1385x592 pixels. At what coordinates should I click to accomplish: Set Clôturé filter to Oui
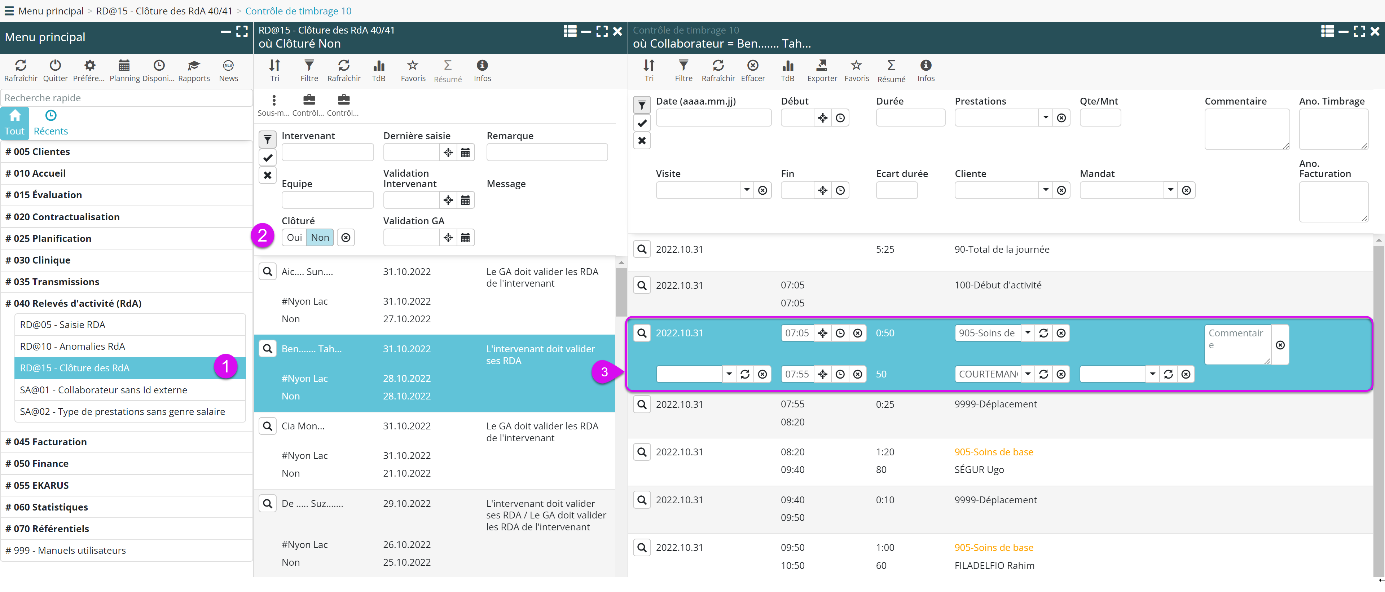pyautogui.click(x=294, y=237)
